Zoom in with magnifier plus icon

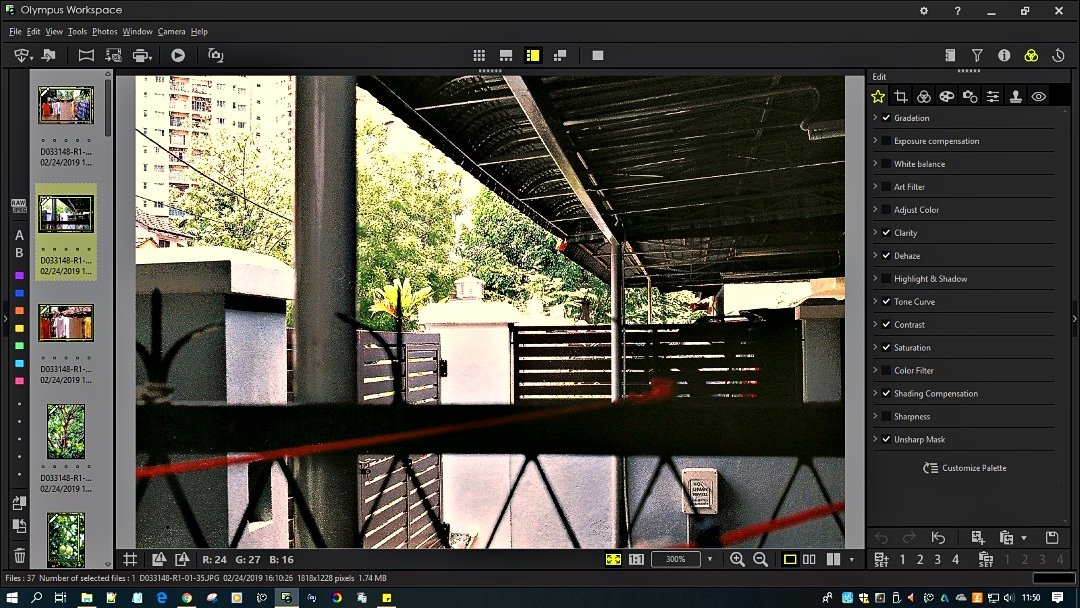(737, 559)
